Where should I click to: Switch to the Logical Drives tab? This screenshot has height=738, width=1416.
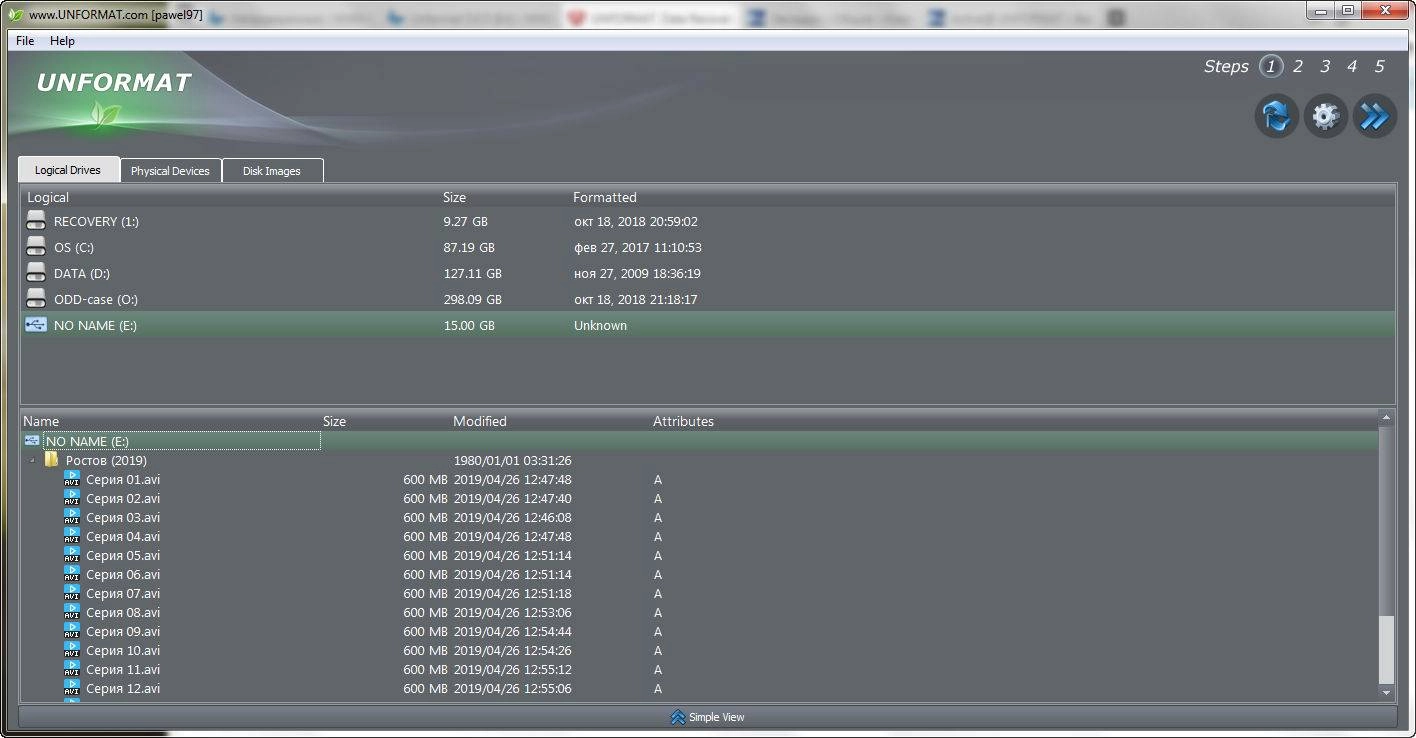68,170
